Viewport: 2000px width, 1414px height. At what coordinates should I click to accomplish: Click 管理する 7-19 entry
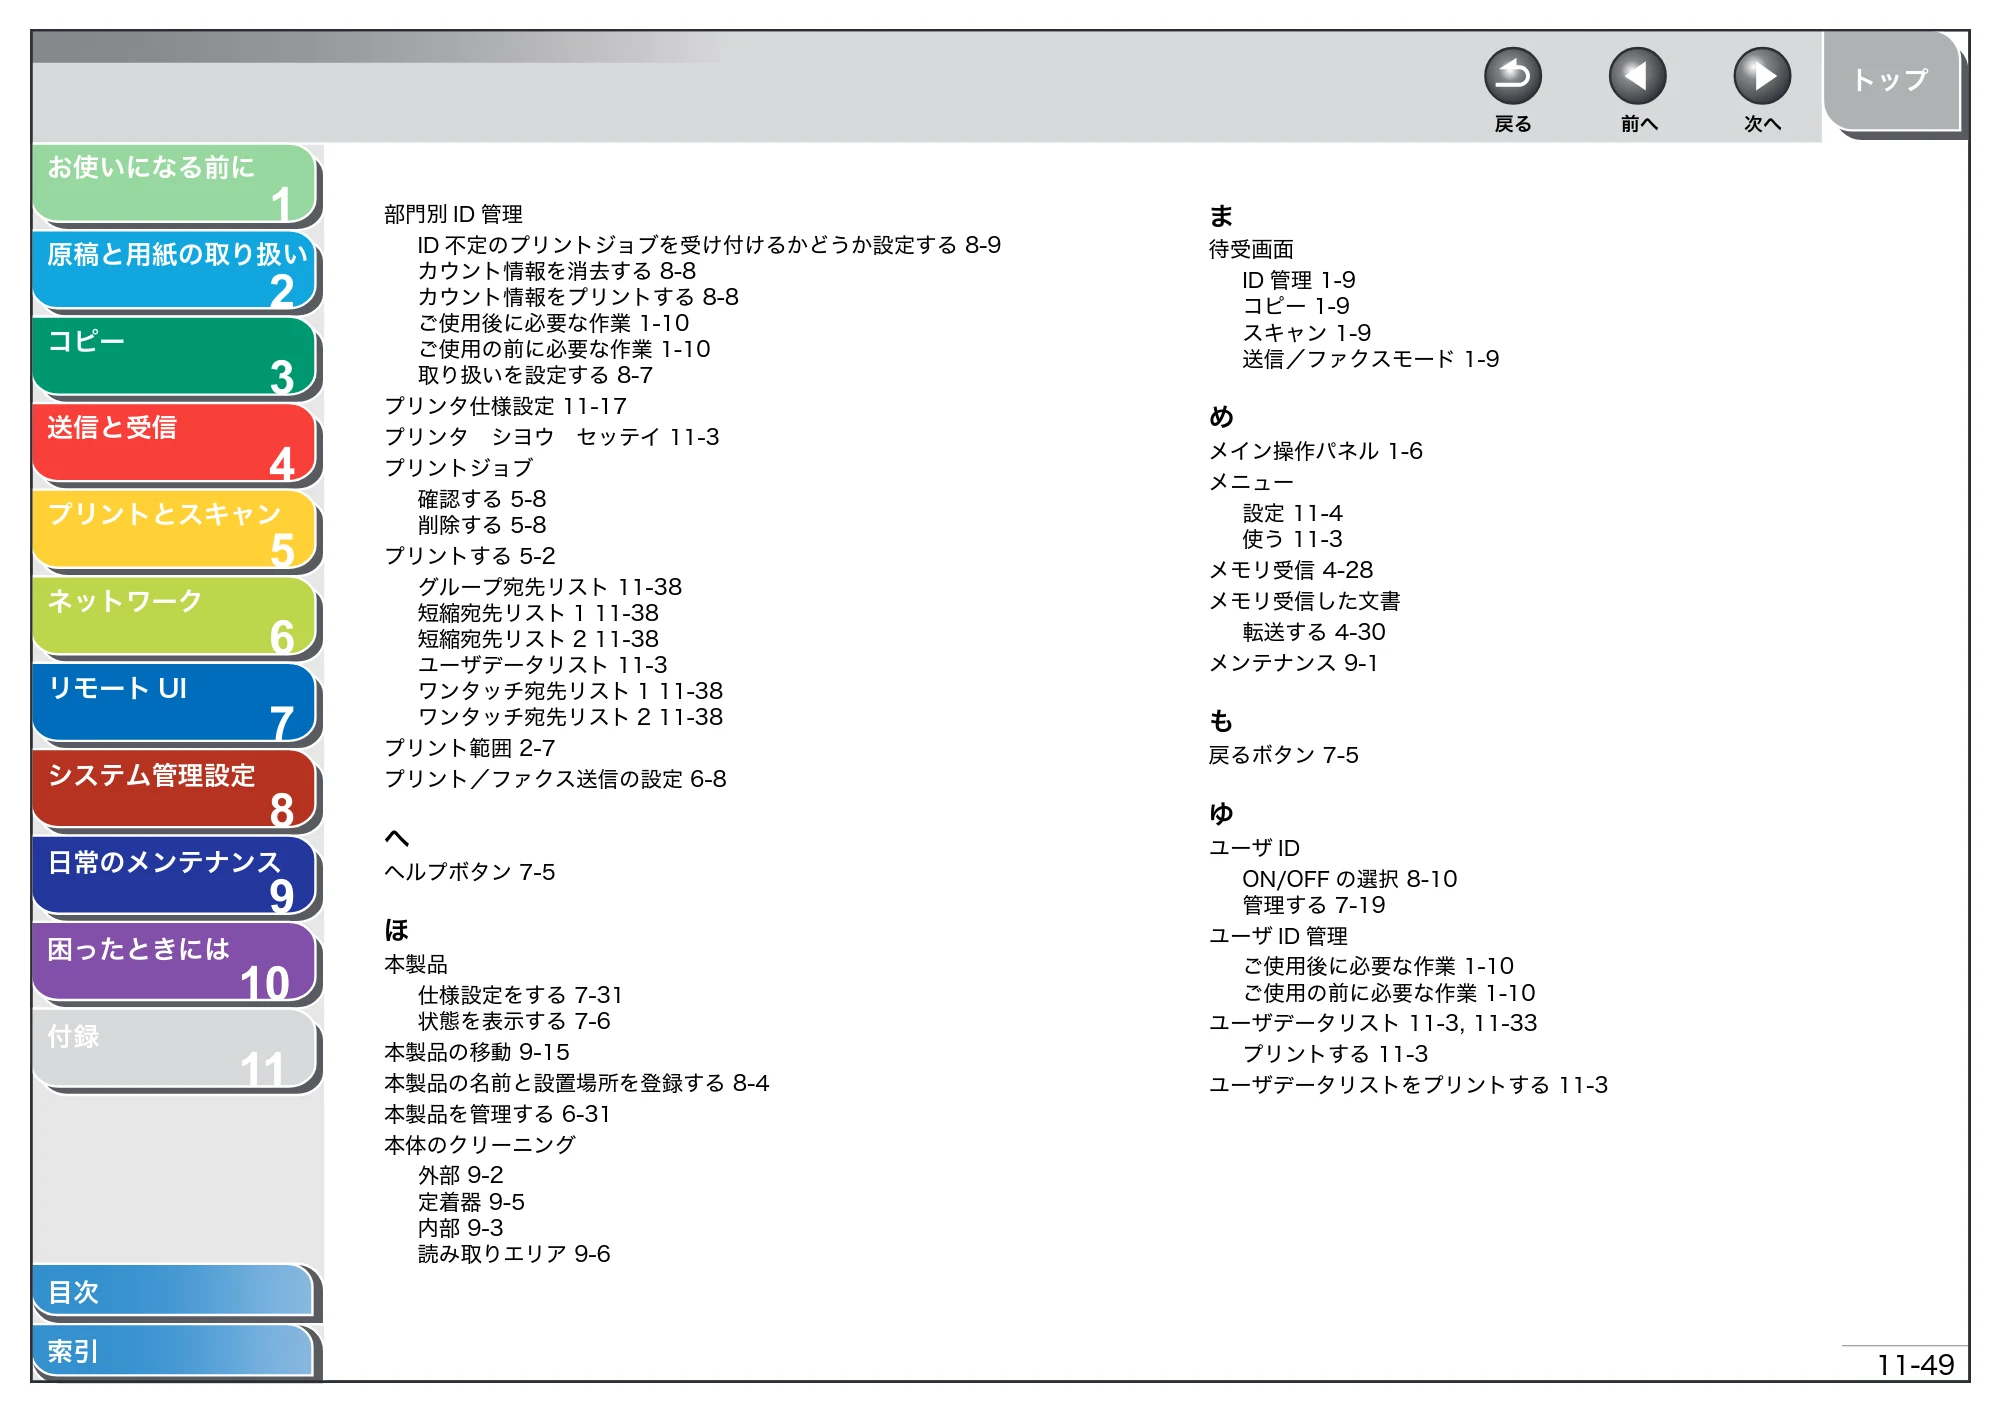1314,905
